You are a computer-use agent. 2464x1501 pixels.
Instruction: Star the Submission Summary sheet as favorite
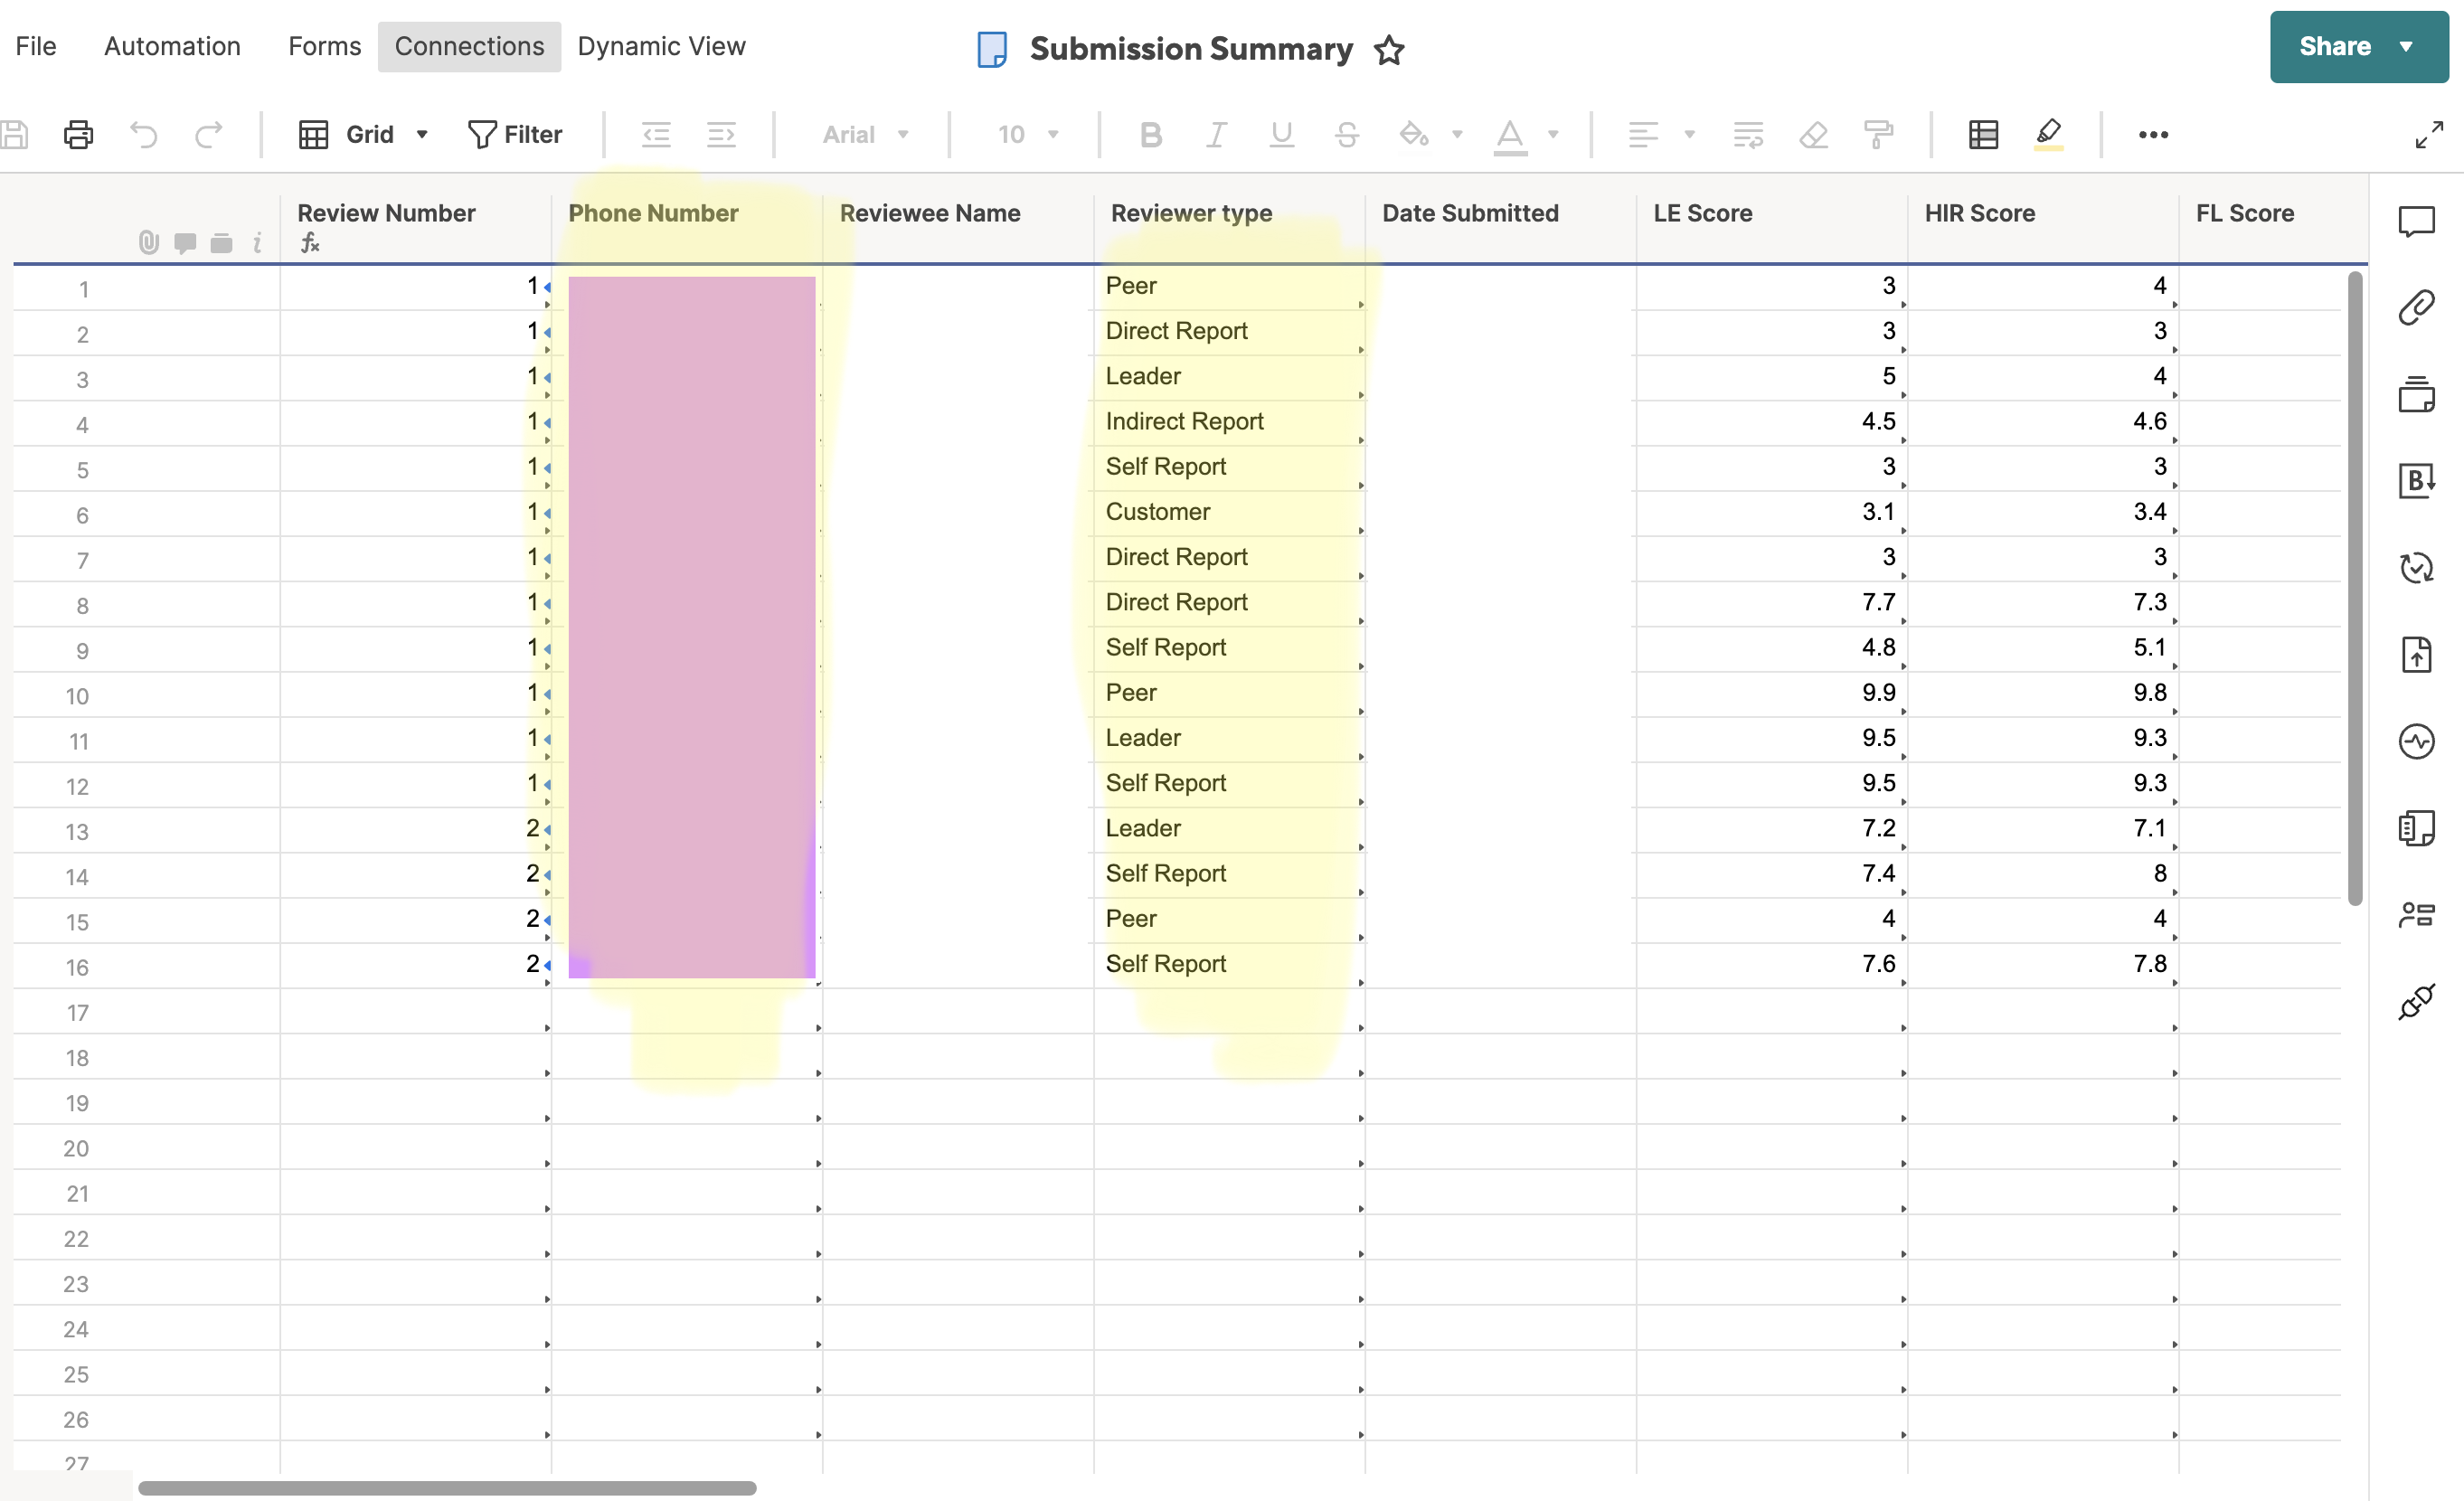pos(1388,49)
